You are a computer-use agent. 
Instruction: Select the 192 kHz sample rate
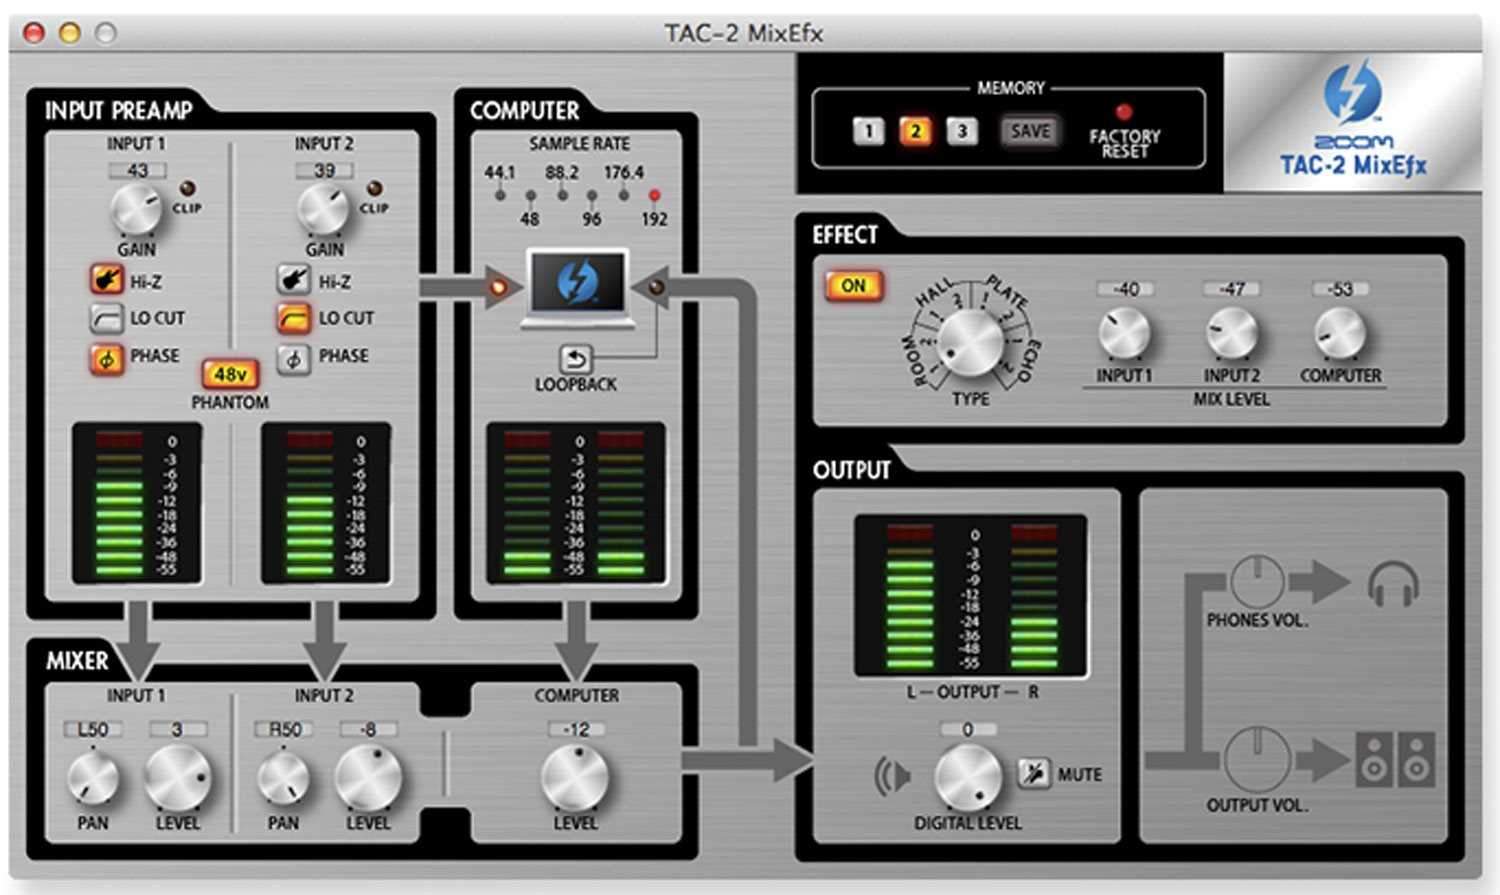[654, 196]
